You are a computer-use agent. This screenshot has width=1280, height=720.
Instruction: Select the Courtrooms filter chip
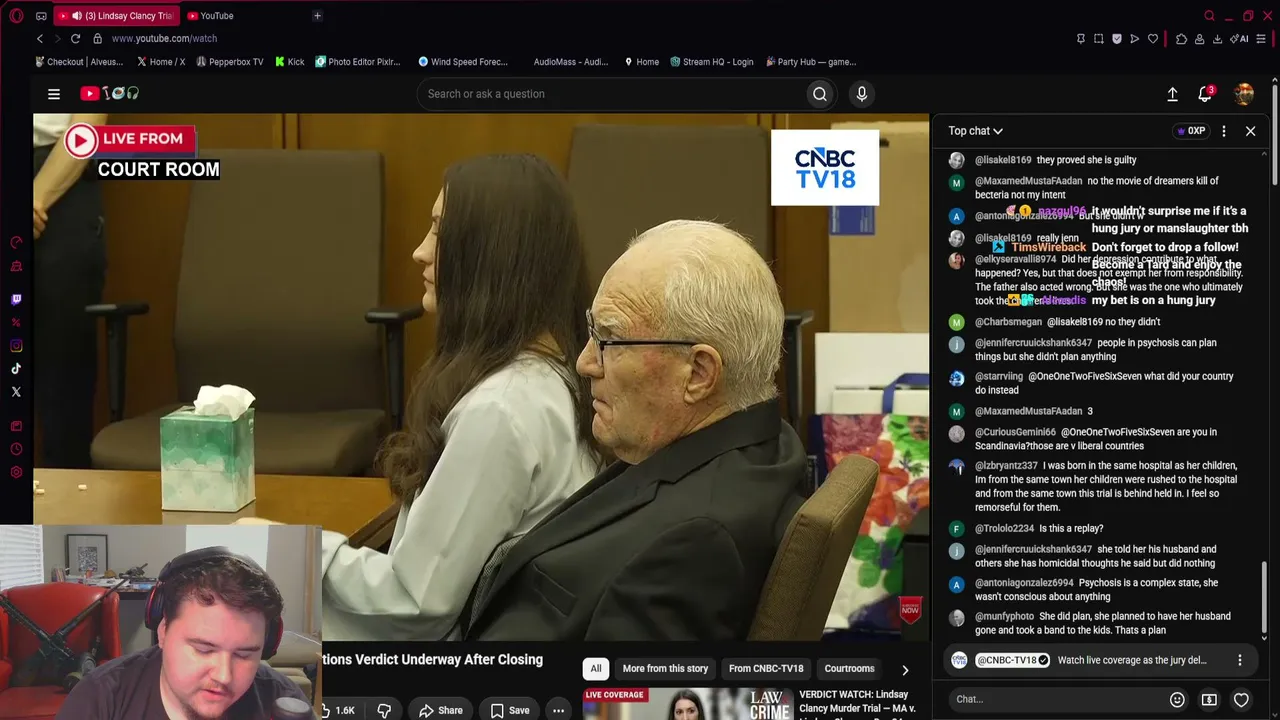(x=849, y=668)
